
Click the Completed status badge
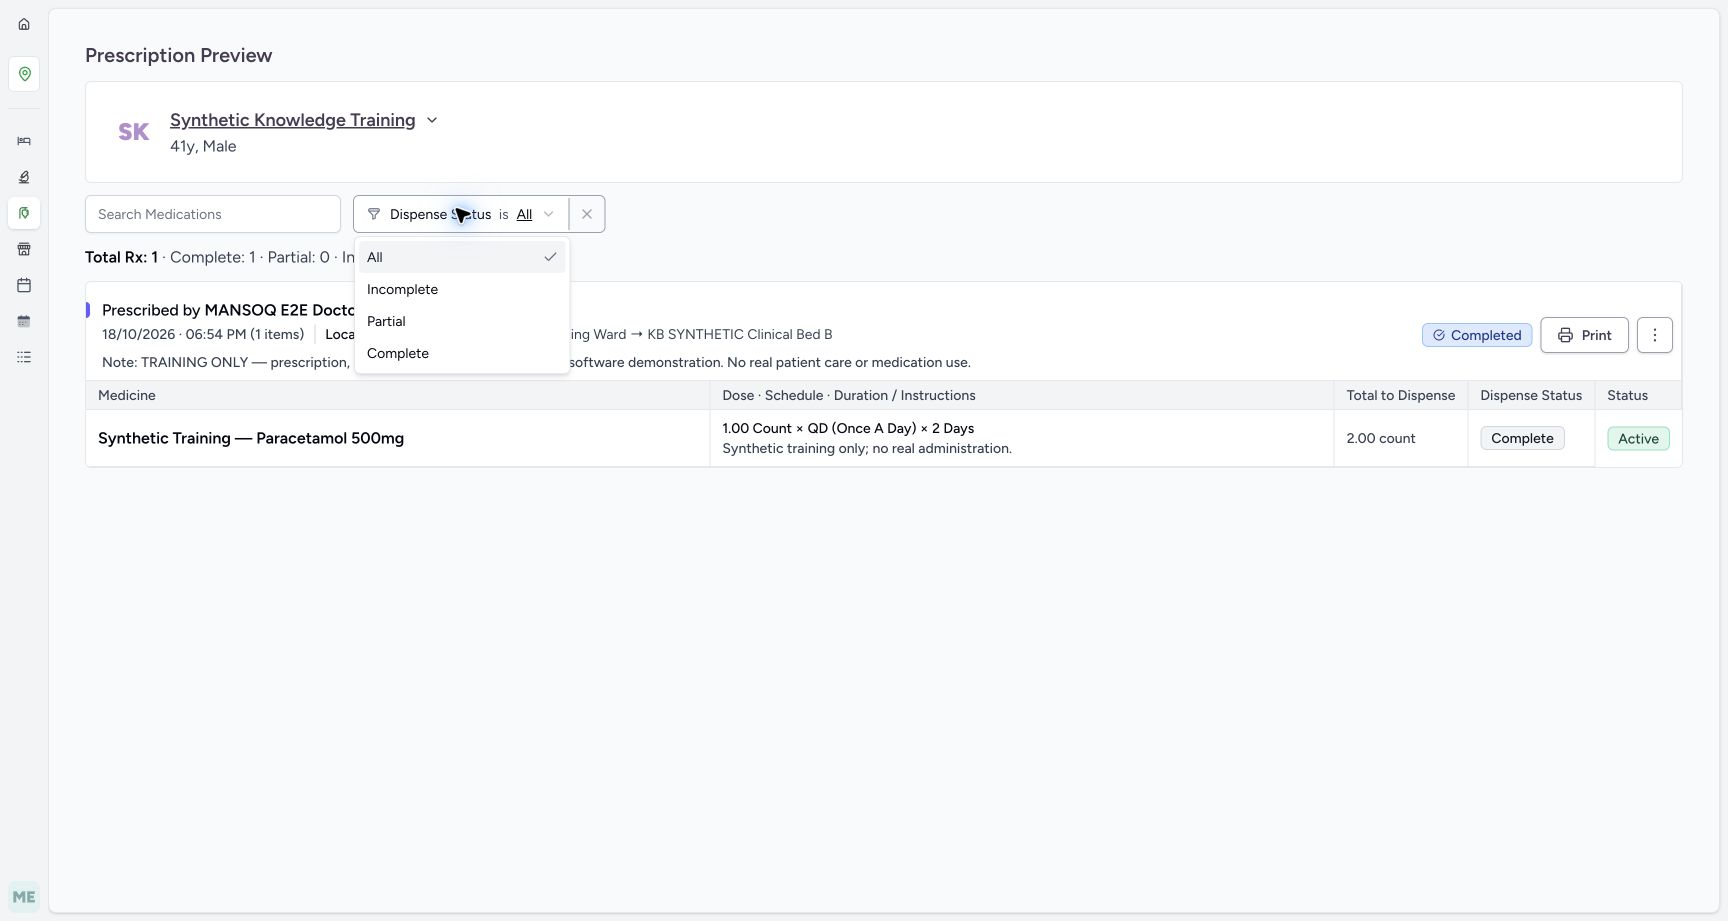tap(1477, 335)
